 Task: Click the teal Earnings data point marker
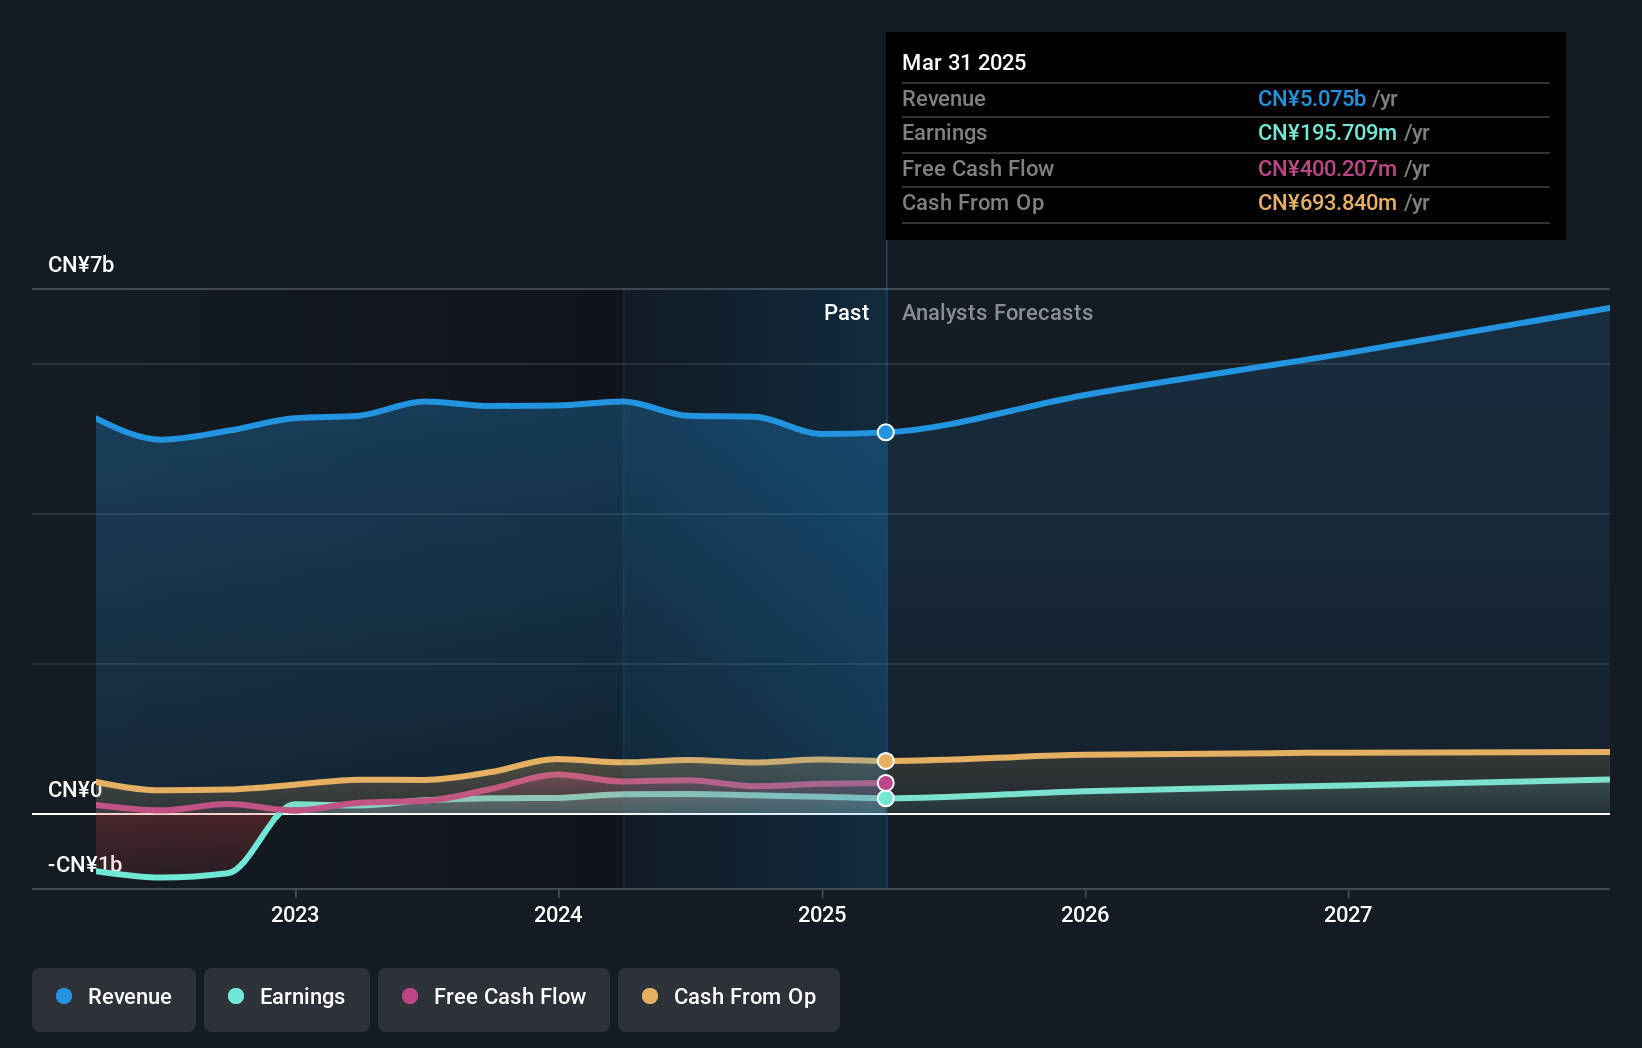[x=886, y=798]
